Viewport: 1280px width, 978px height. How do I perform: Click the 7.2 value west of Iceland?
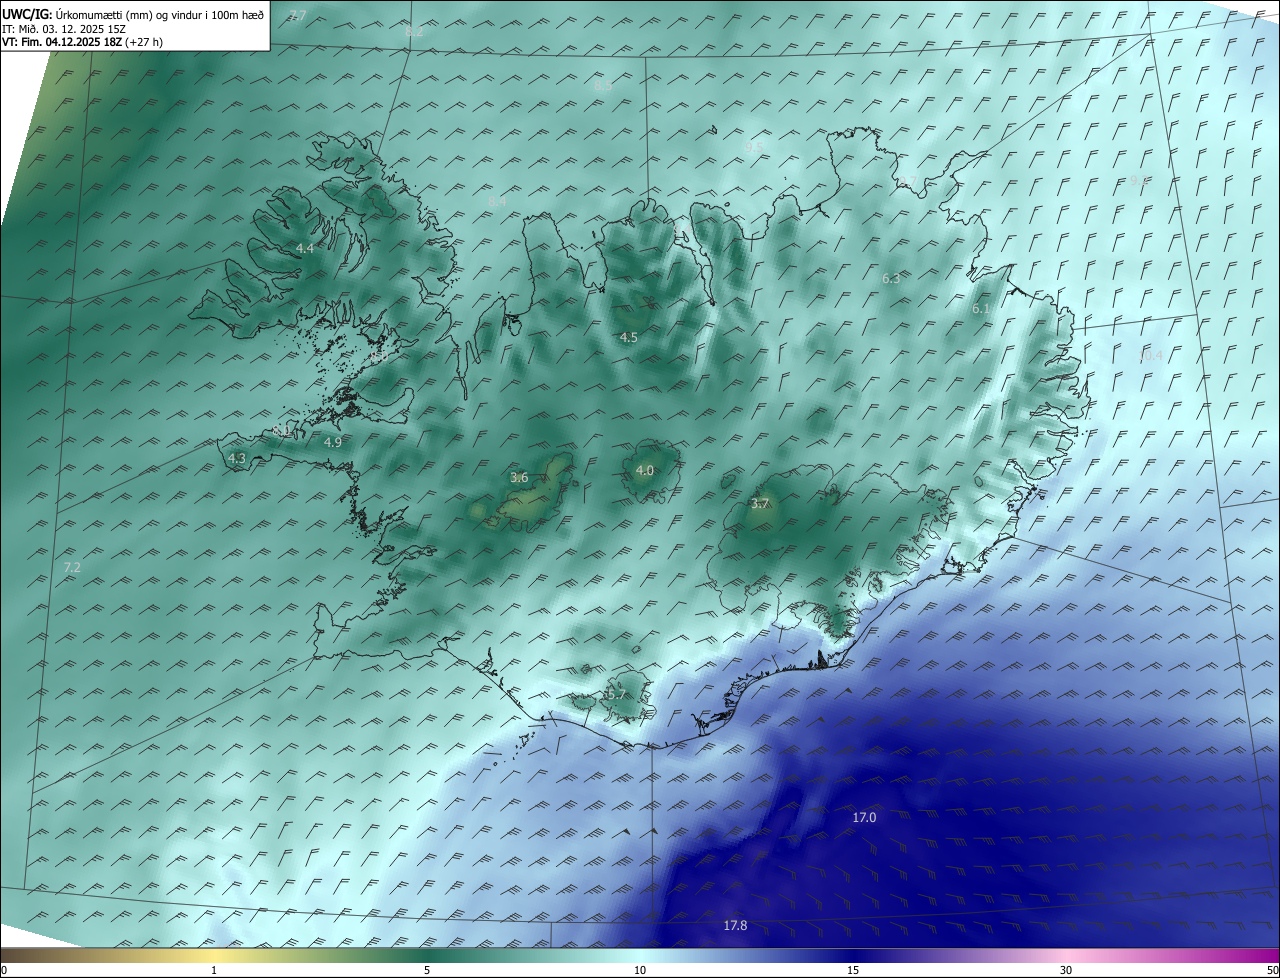click(x=72, y=568)
